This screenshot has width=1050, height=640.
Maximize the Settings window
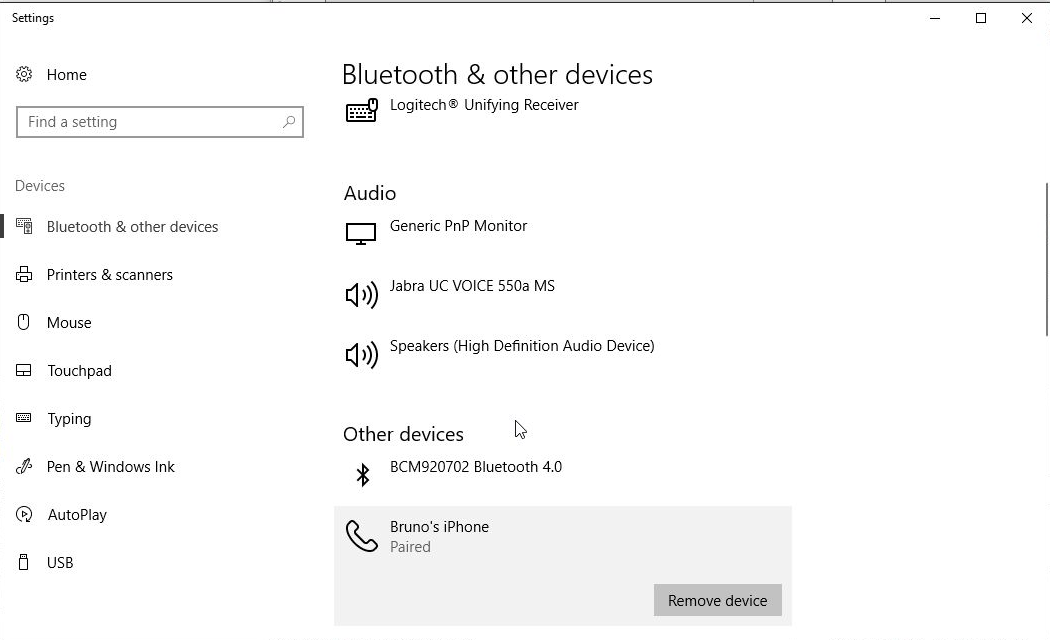[x=981, y=18]
